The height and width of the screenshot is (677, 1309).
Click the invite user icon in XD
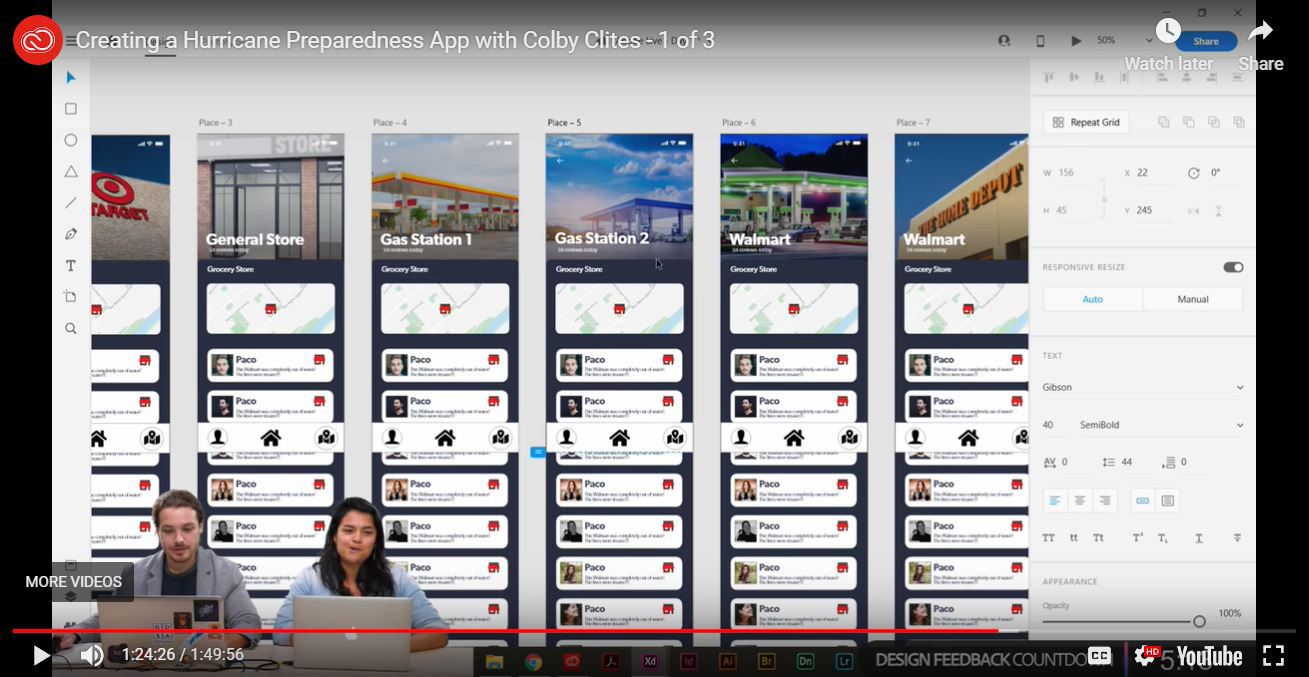tap(1004, 41)
